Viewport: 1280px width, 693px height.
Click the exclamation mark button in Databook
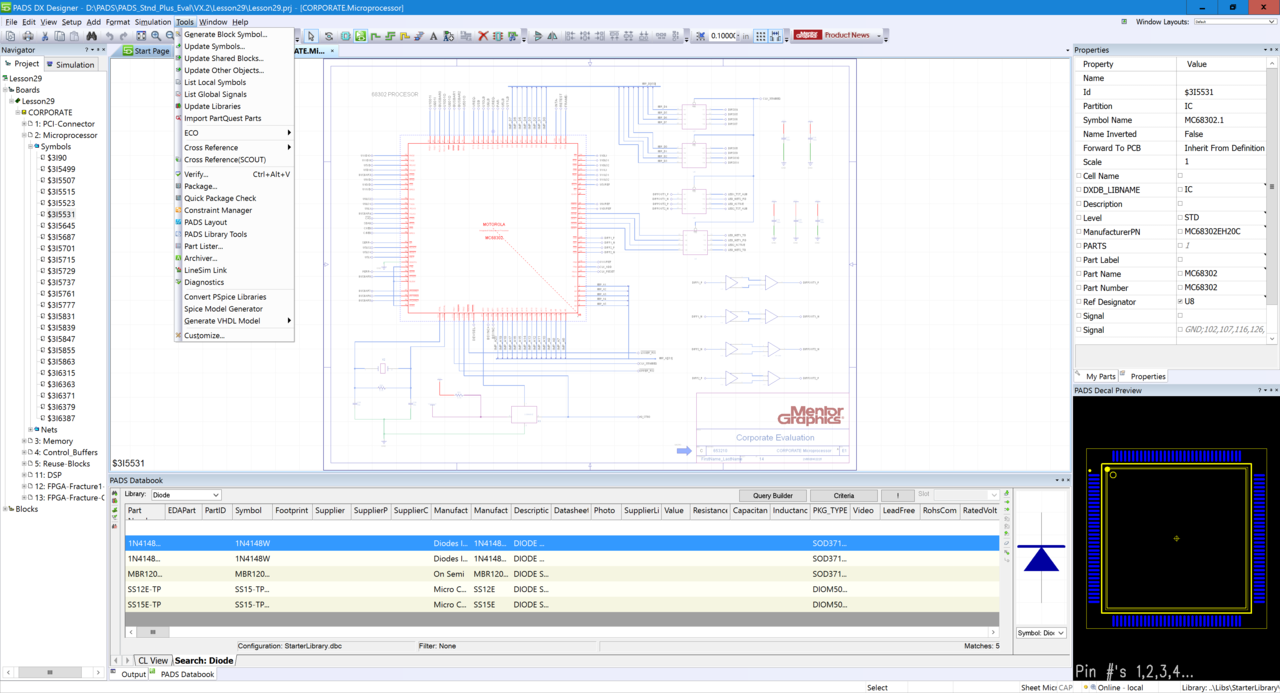[897, 495]
